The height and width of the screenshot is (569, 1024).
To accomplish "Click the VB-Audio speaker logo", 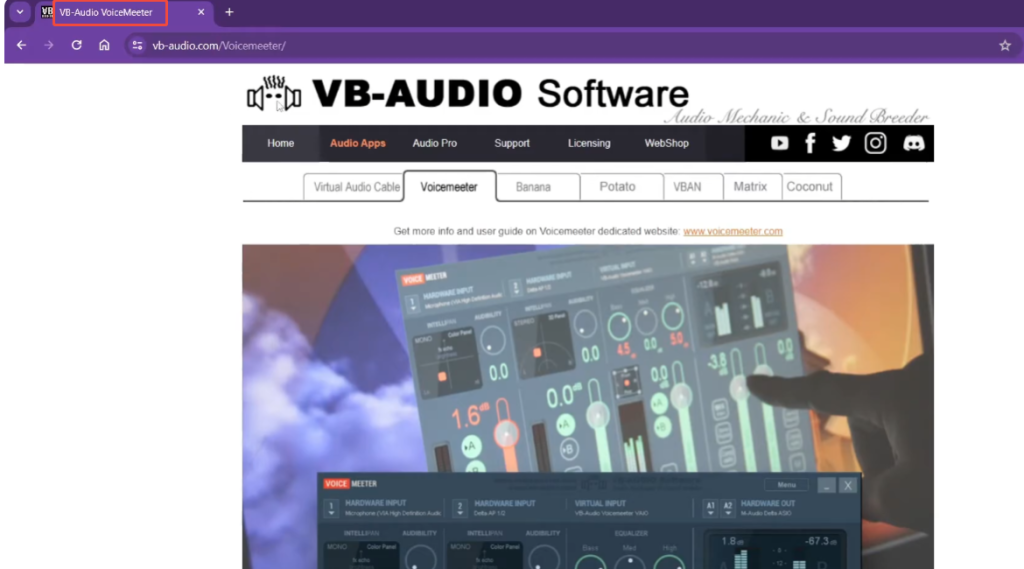I will (274, 94).
